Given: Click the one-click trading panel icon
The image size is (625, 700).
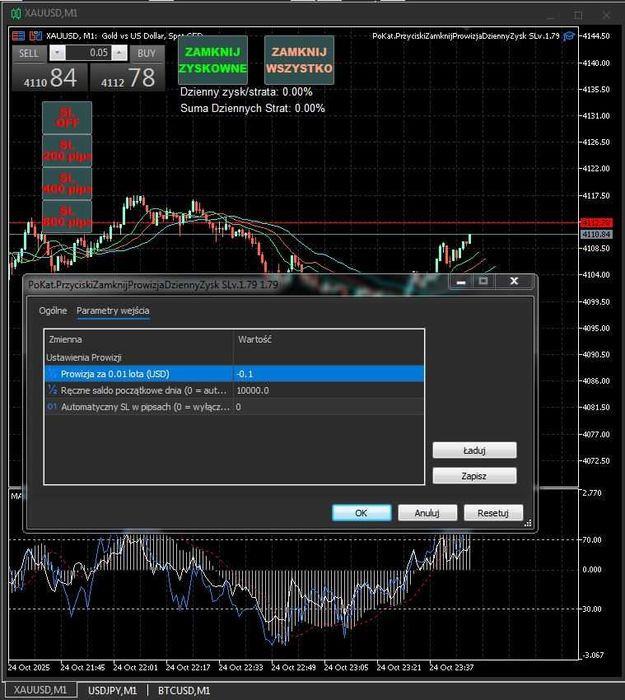Looking at the screenshot, I should coord(18,36).
